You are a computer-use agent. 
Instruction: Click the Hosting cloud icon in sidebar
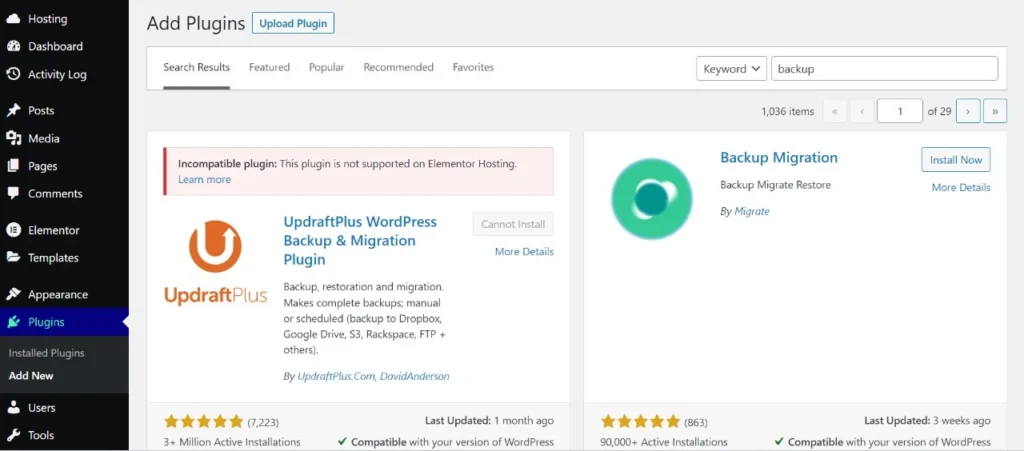click(x=13, y=19)
